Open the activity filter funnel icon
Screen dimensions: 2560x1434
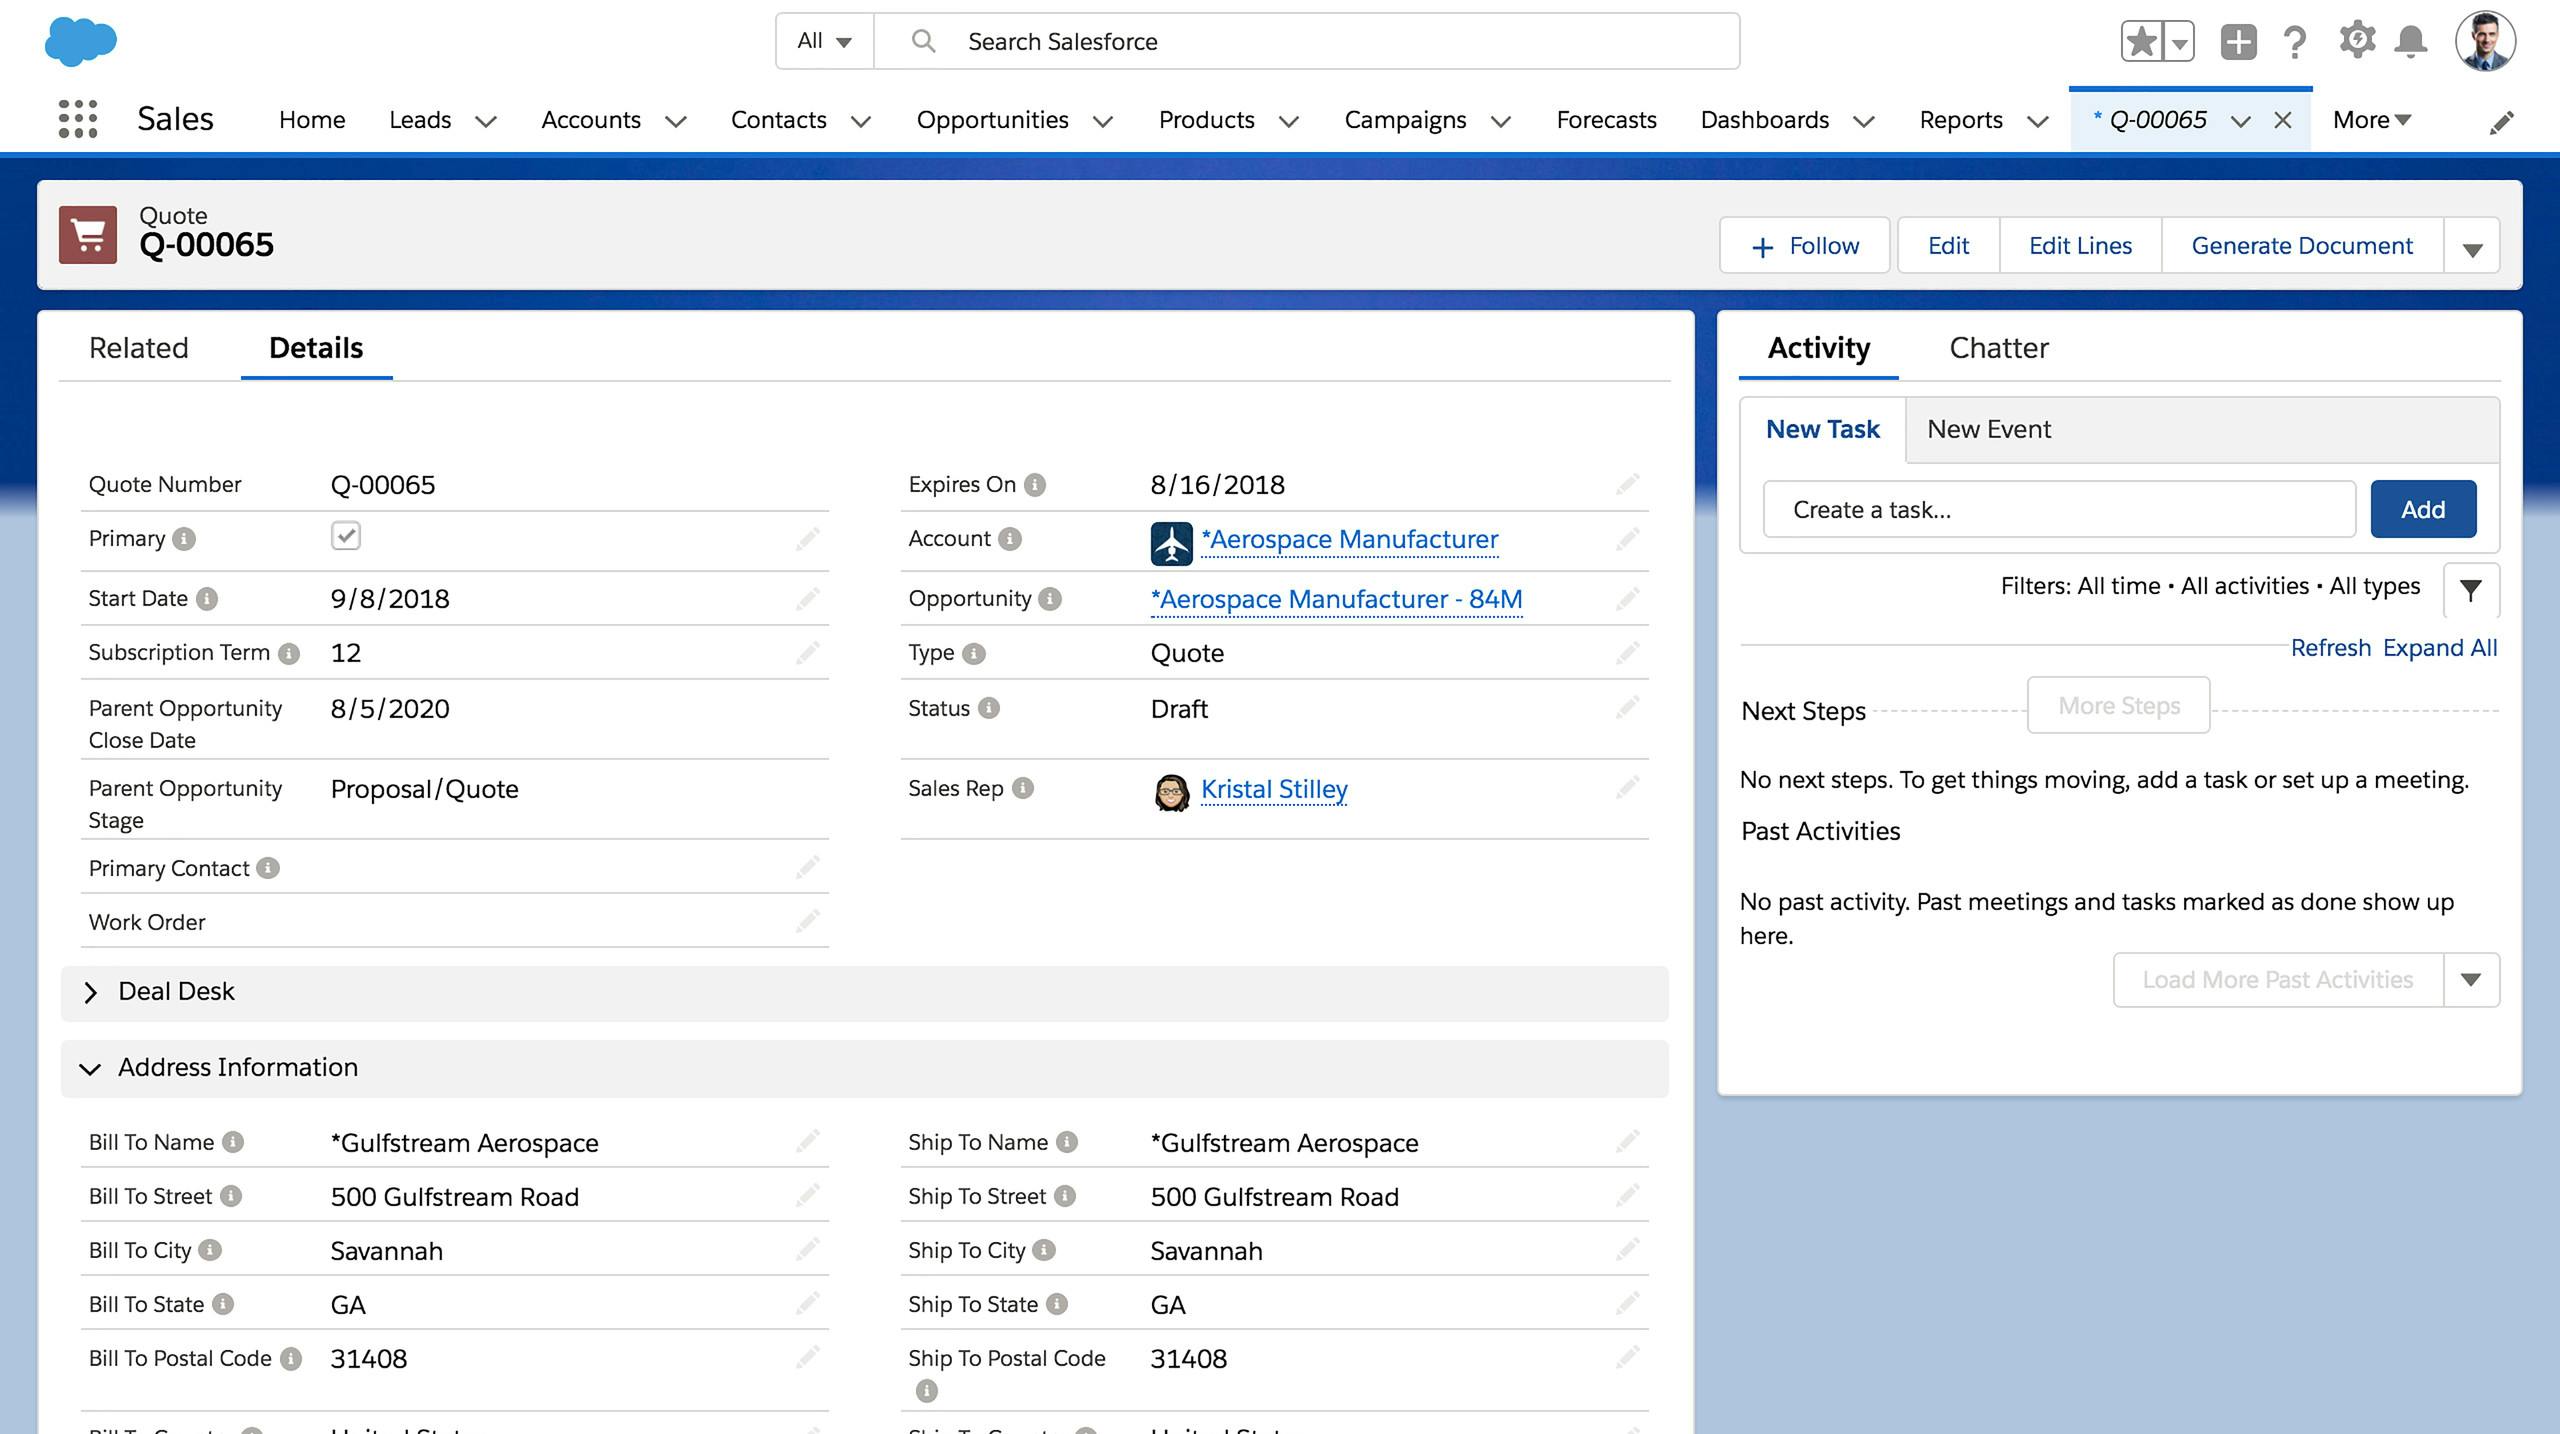pyautogui.click(x=2471, y=590)
